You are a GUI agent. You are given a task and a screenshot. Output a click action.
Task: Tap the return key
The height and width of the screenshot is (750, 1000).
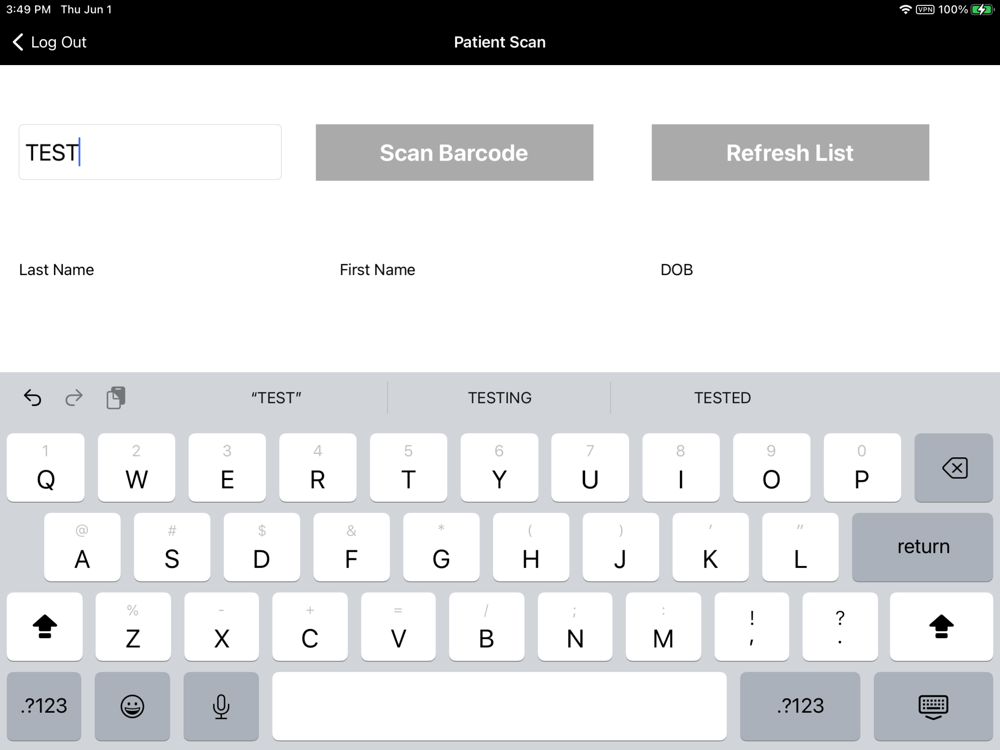[x=922, y=547]
